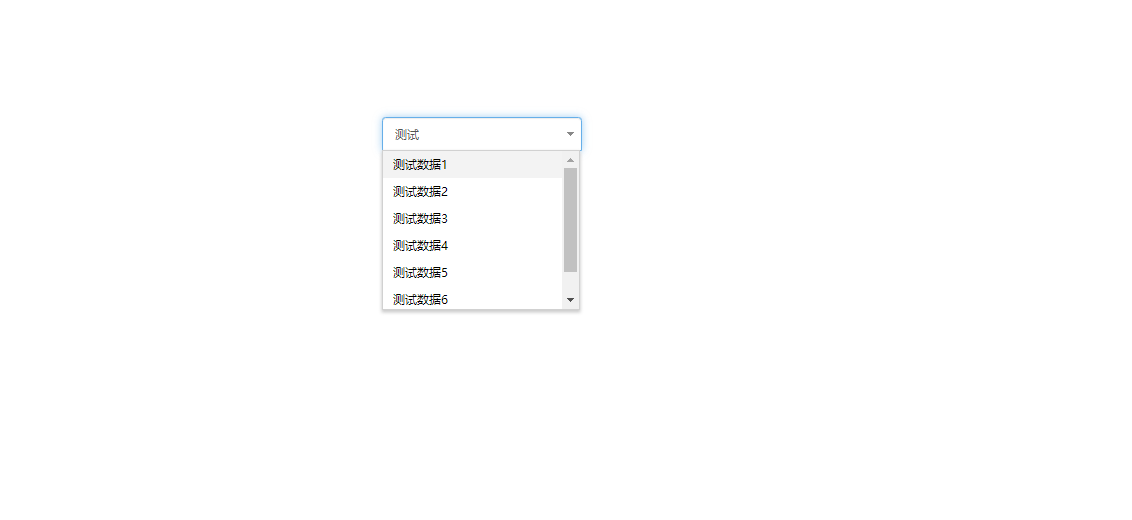This screenshot has width=1132, height=520.
Task: Pick the currently highlighted gray option
Action: [x=473, y=165]
